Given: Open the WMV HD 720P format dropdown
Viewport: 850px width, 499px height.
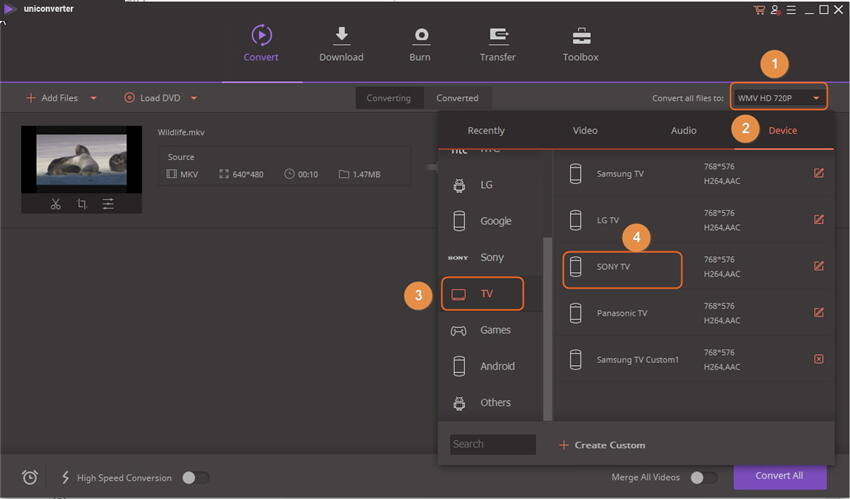Looking at the screenshot, I should (x=779, y=98).
